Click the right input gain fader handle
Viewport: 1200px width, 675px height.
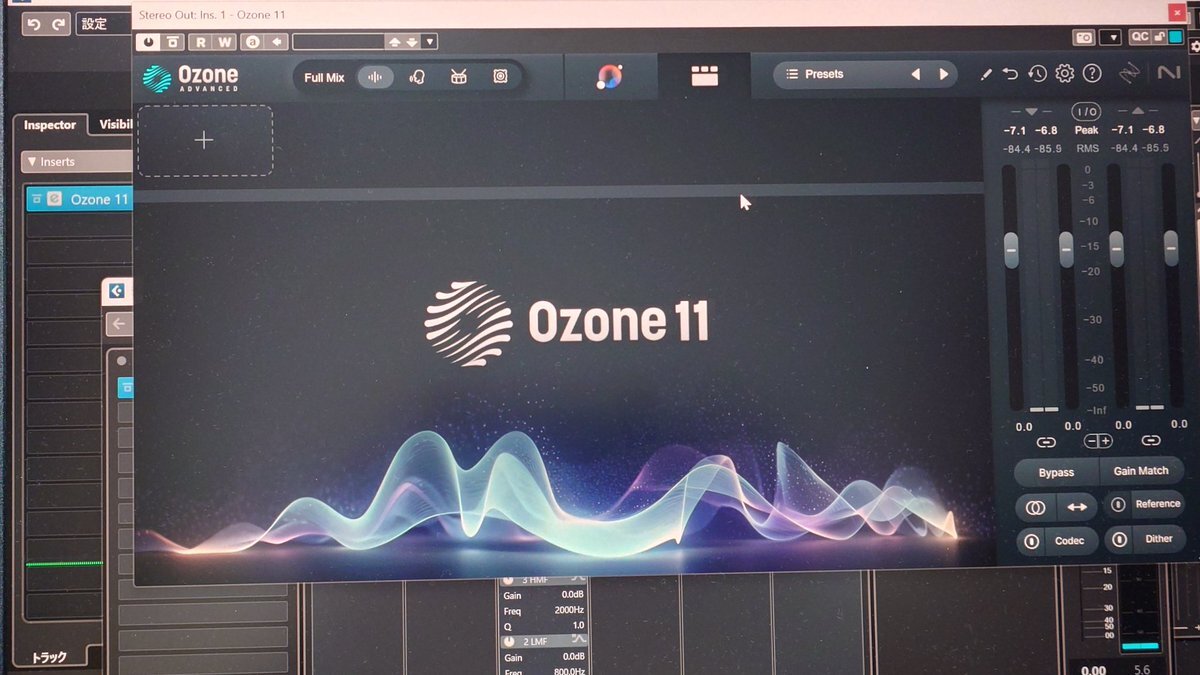pos(1066,248)
